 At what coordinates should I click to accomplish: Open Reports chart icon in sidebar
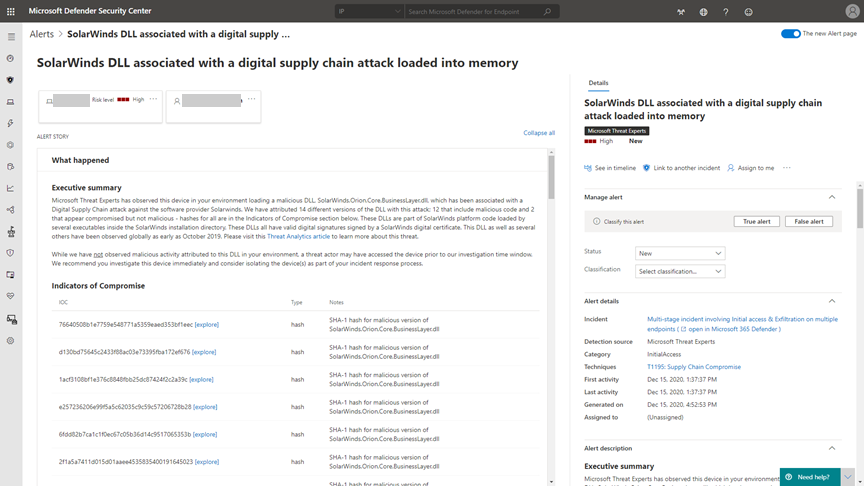(x=11, y=188)
